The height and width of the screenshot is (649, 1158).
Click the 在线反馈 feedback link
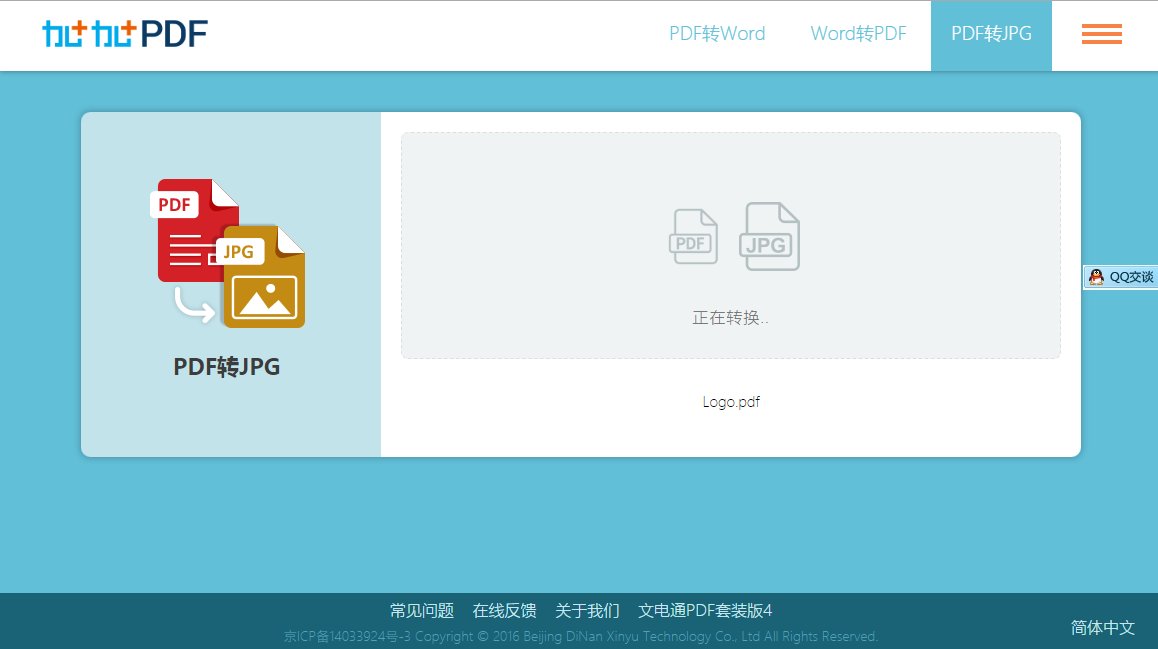click(x=505, y=610)
